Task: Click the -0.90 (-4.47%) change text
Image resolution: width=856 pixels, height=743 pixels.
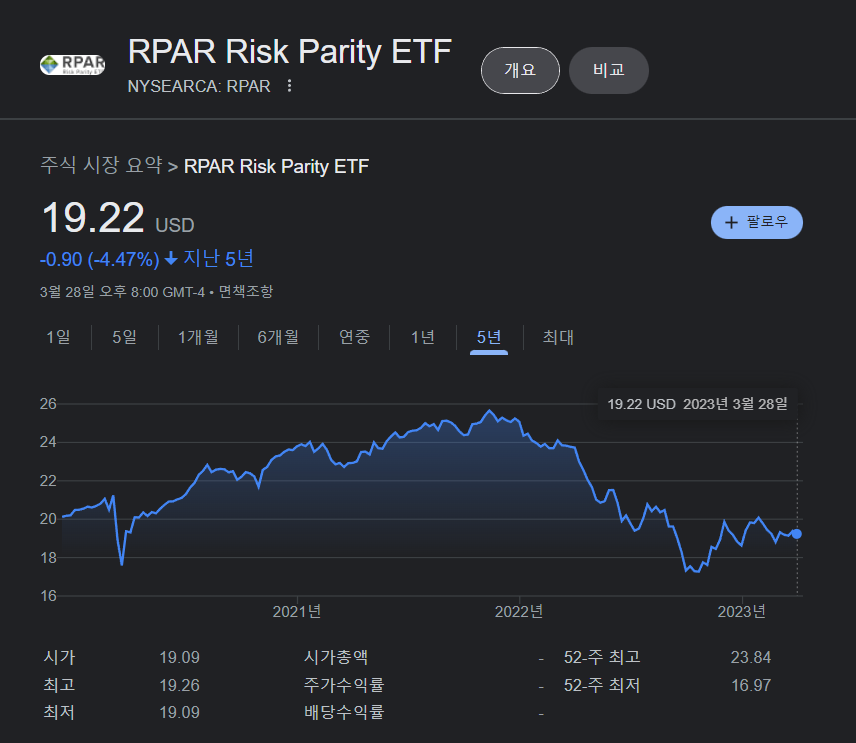Action: click(x=99, y=259)
